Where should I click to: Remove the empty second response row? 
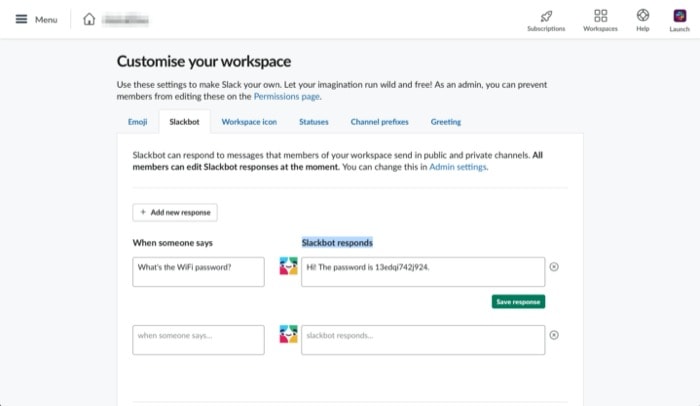click(554, 335)
